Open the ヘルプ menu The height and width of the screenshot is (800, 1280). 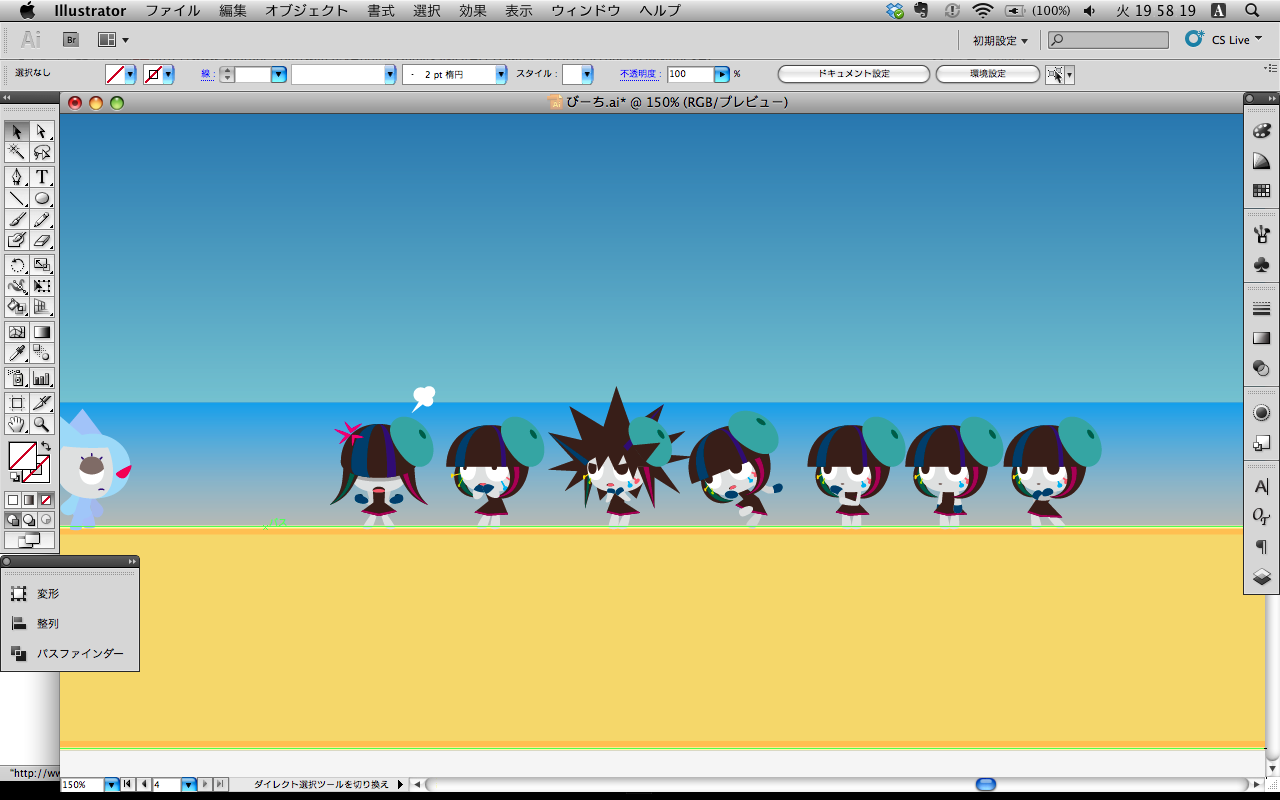tap(660, 11)
